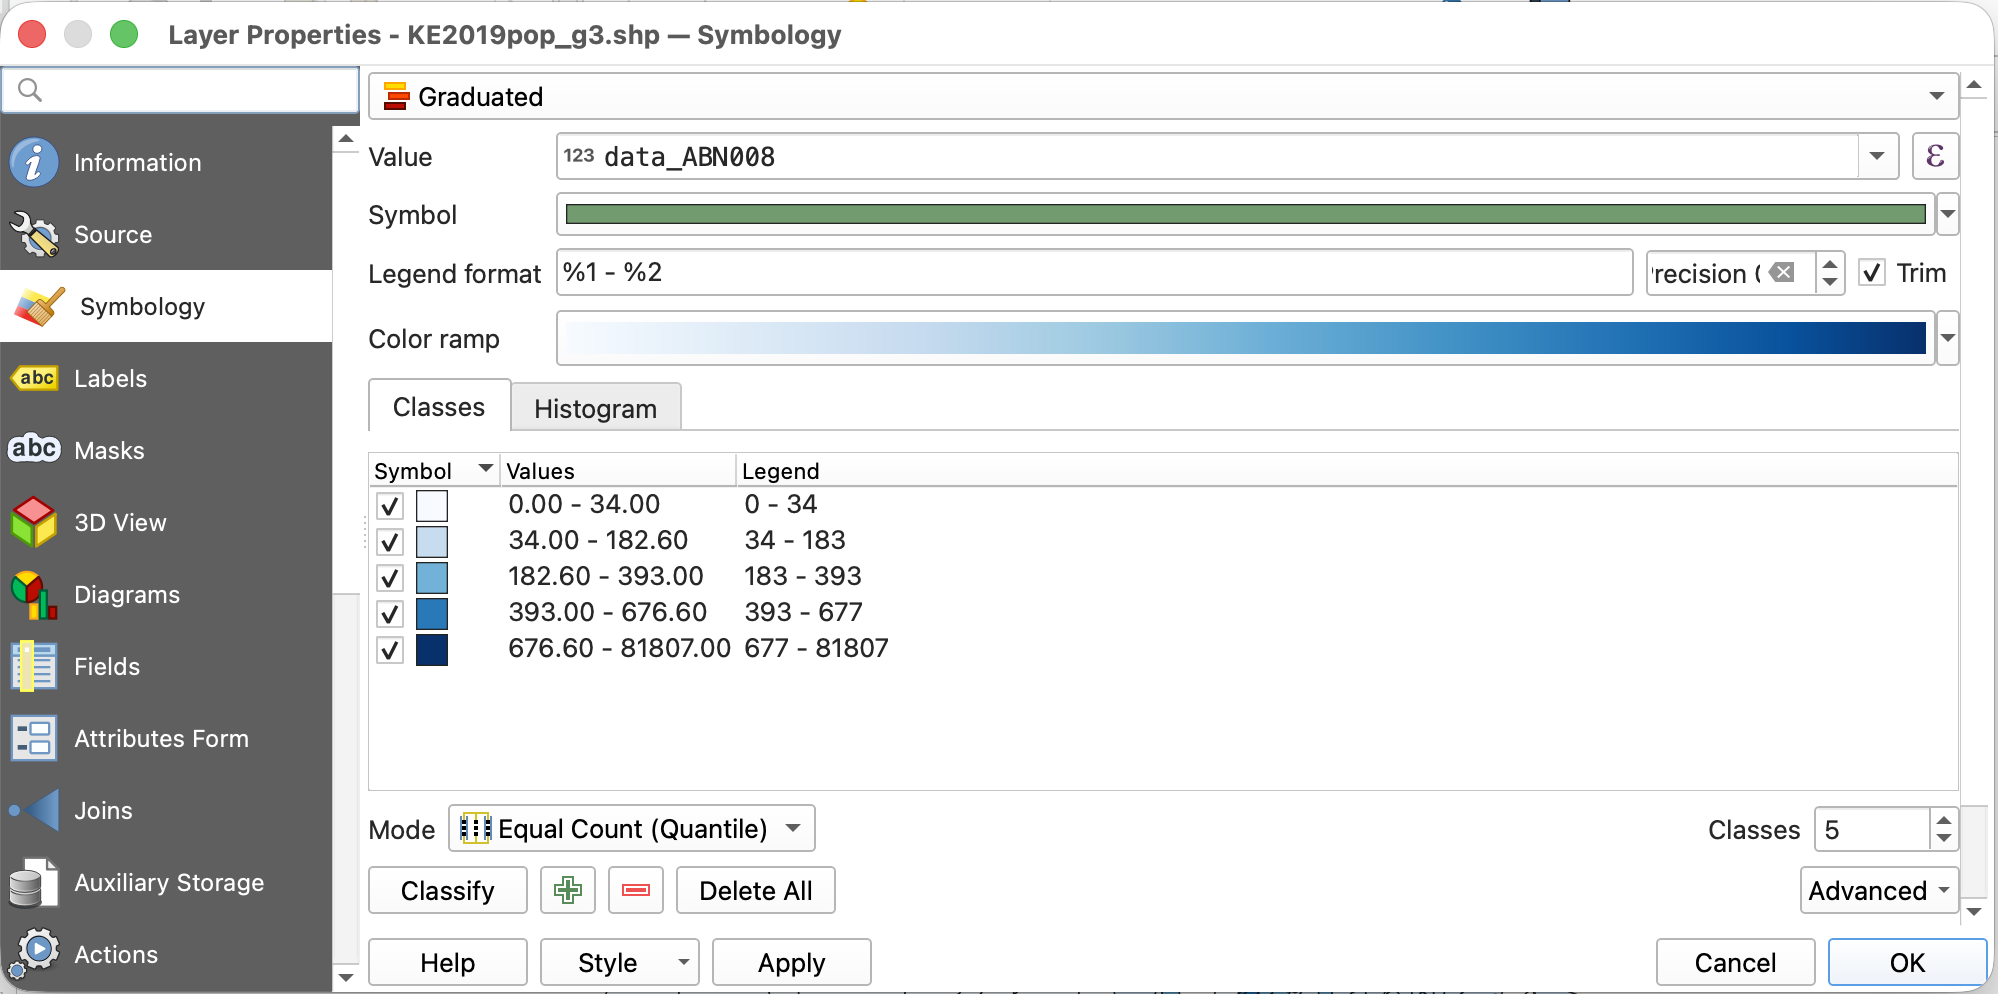
Task: Click the Graduated renderer stacked-bars icon
Action: coord(396,96)
